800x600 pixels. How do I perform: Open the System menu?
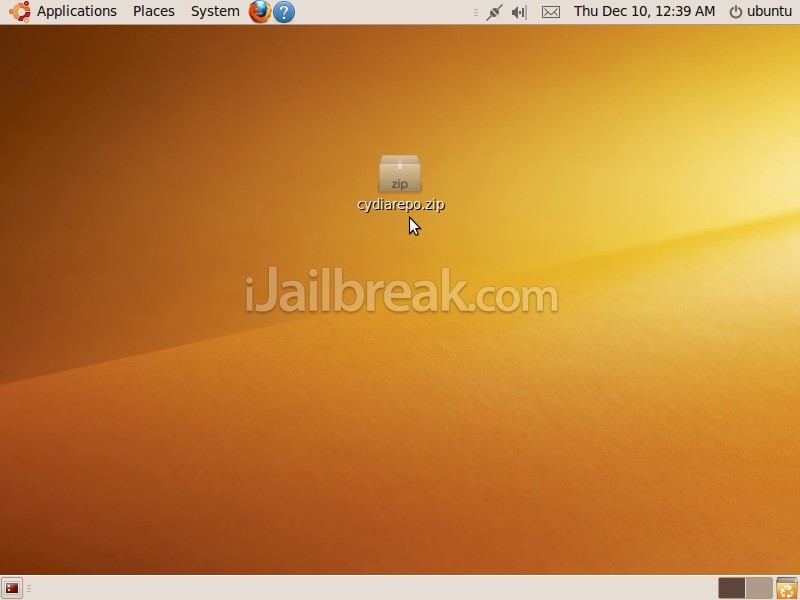[x=215, y=12]
